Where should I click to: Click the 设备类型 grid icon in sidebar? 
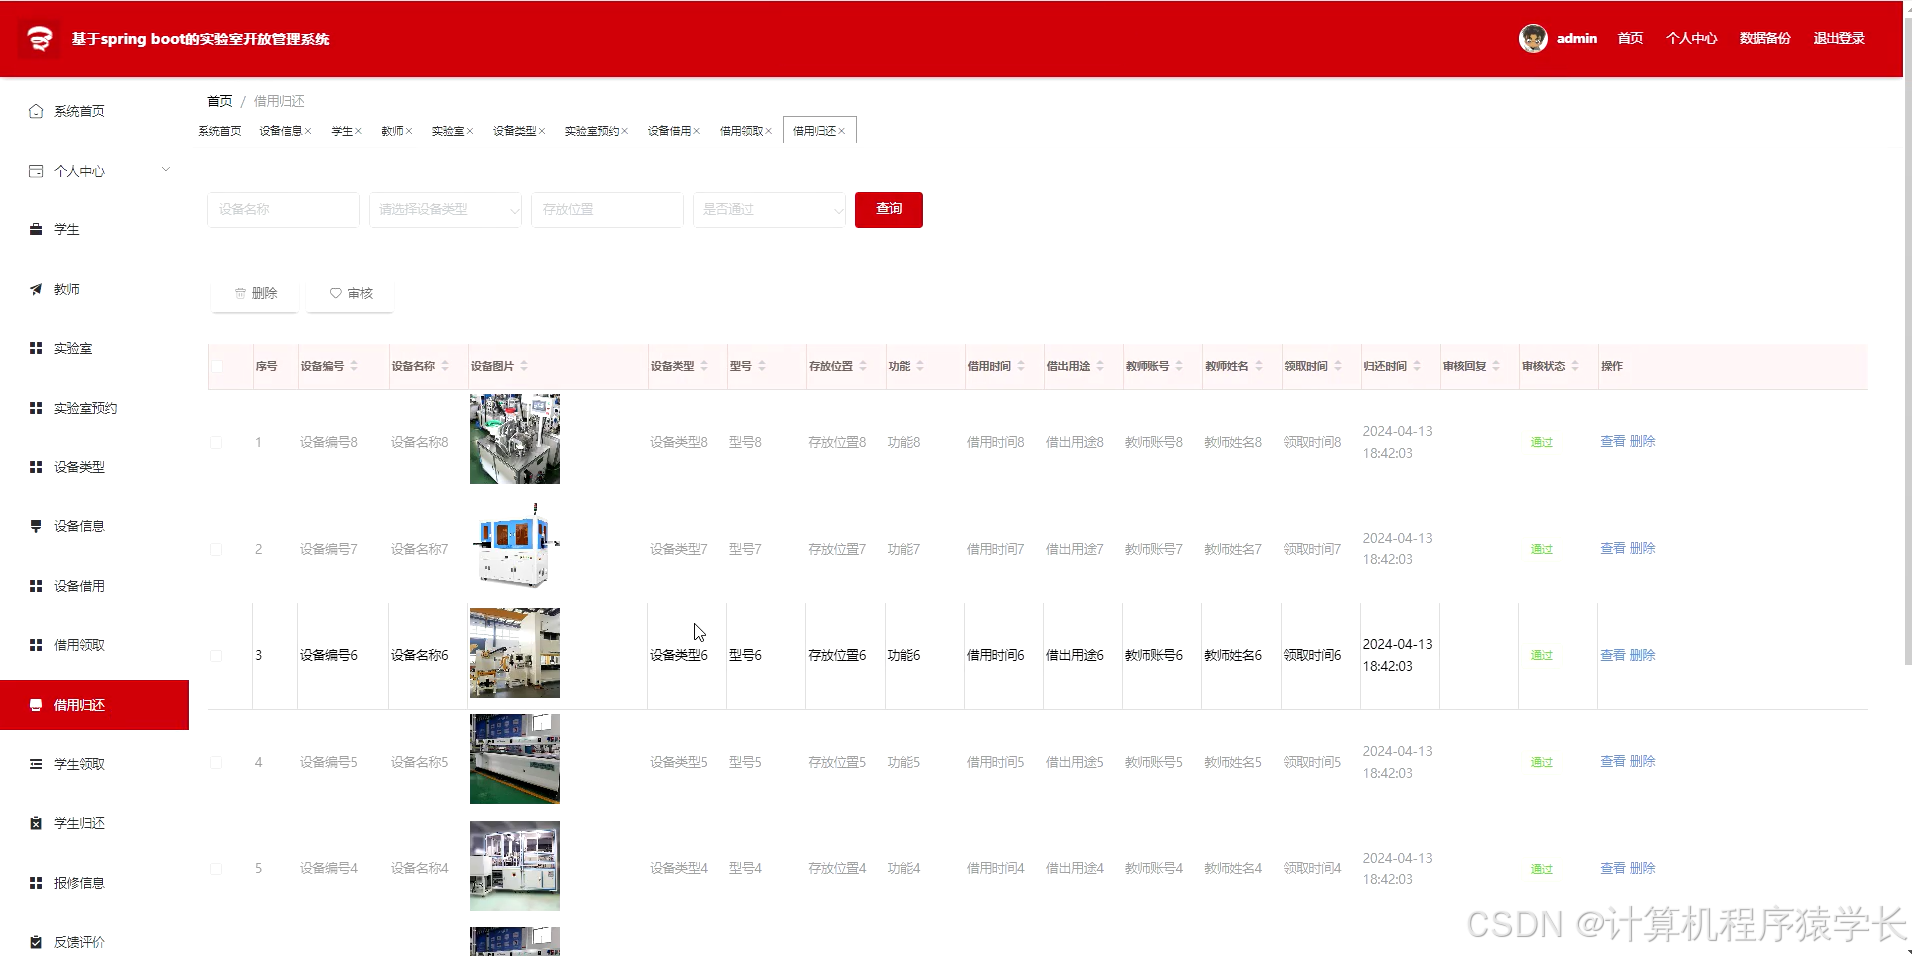click(x=36, y=467)
